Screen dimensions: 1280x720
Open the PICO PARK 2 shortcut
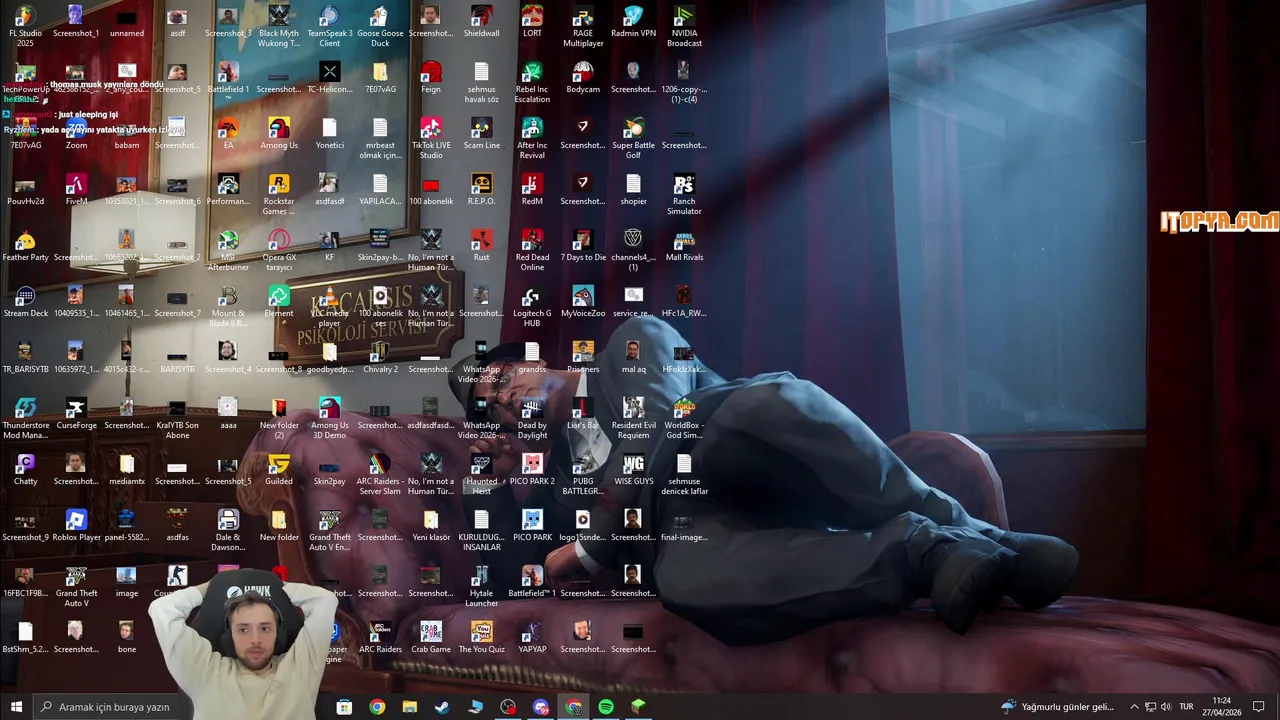[x=532, y=470]
